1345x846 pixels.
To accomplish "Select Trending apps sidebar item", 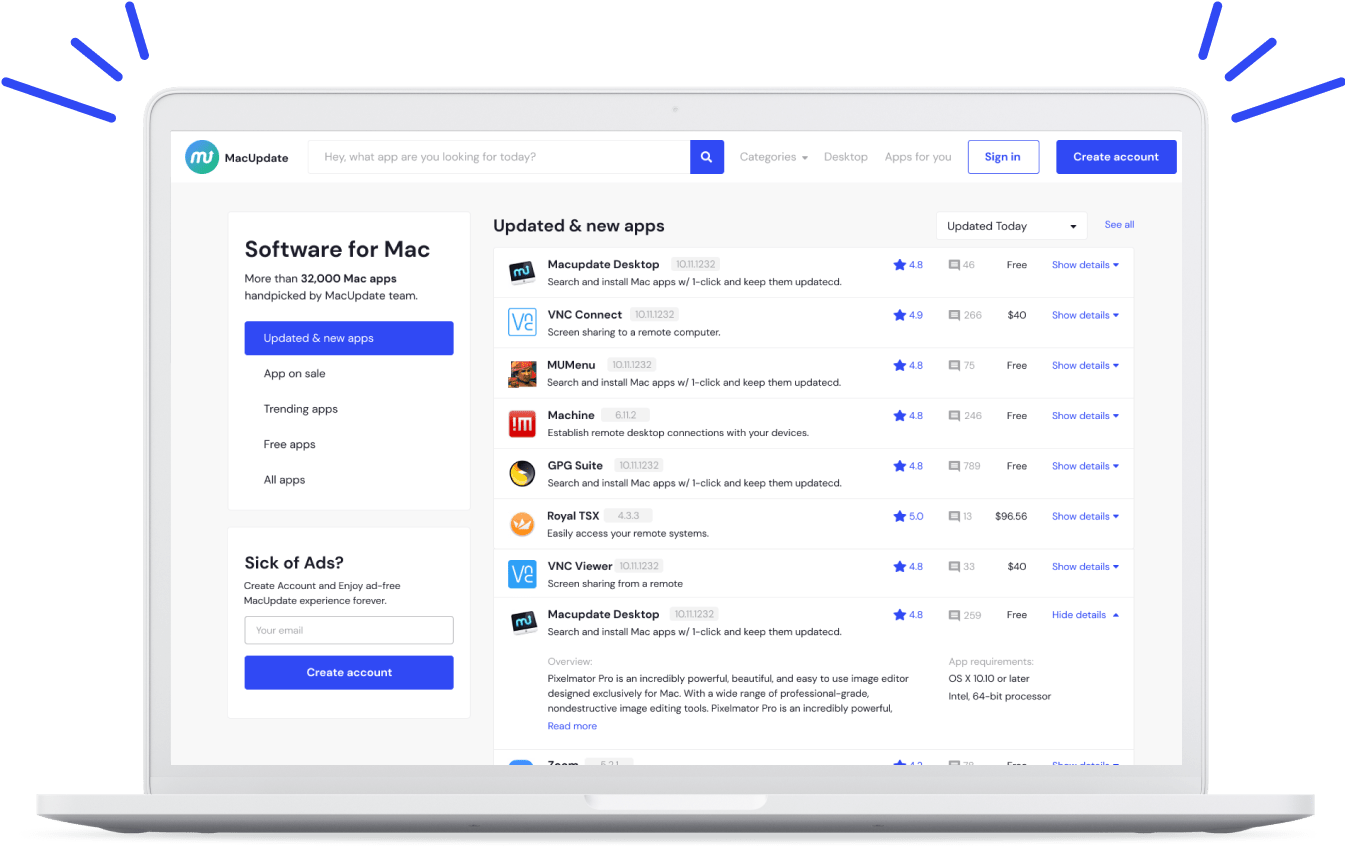I will [300, 409].
